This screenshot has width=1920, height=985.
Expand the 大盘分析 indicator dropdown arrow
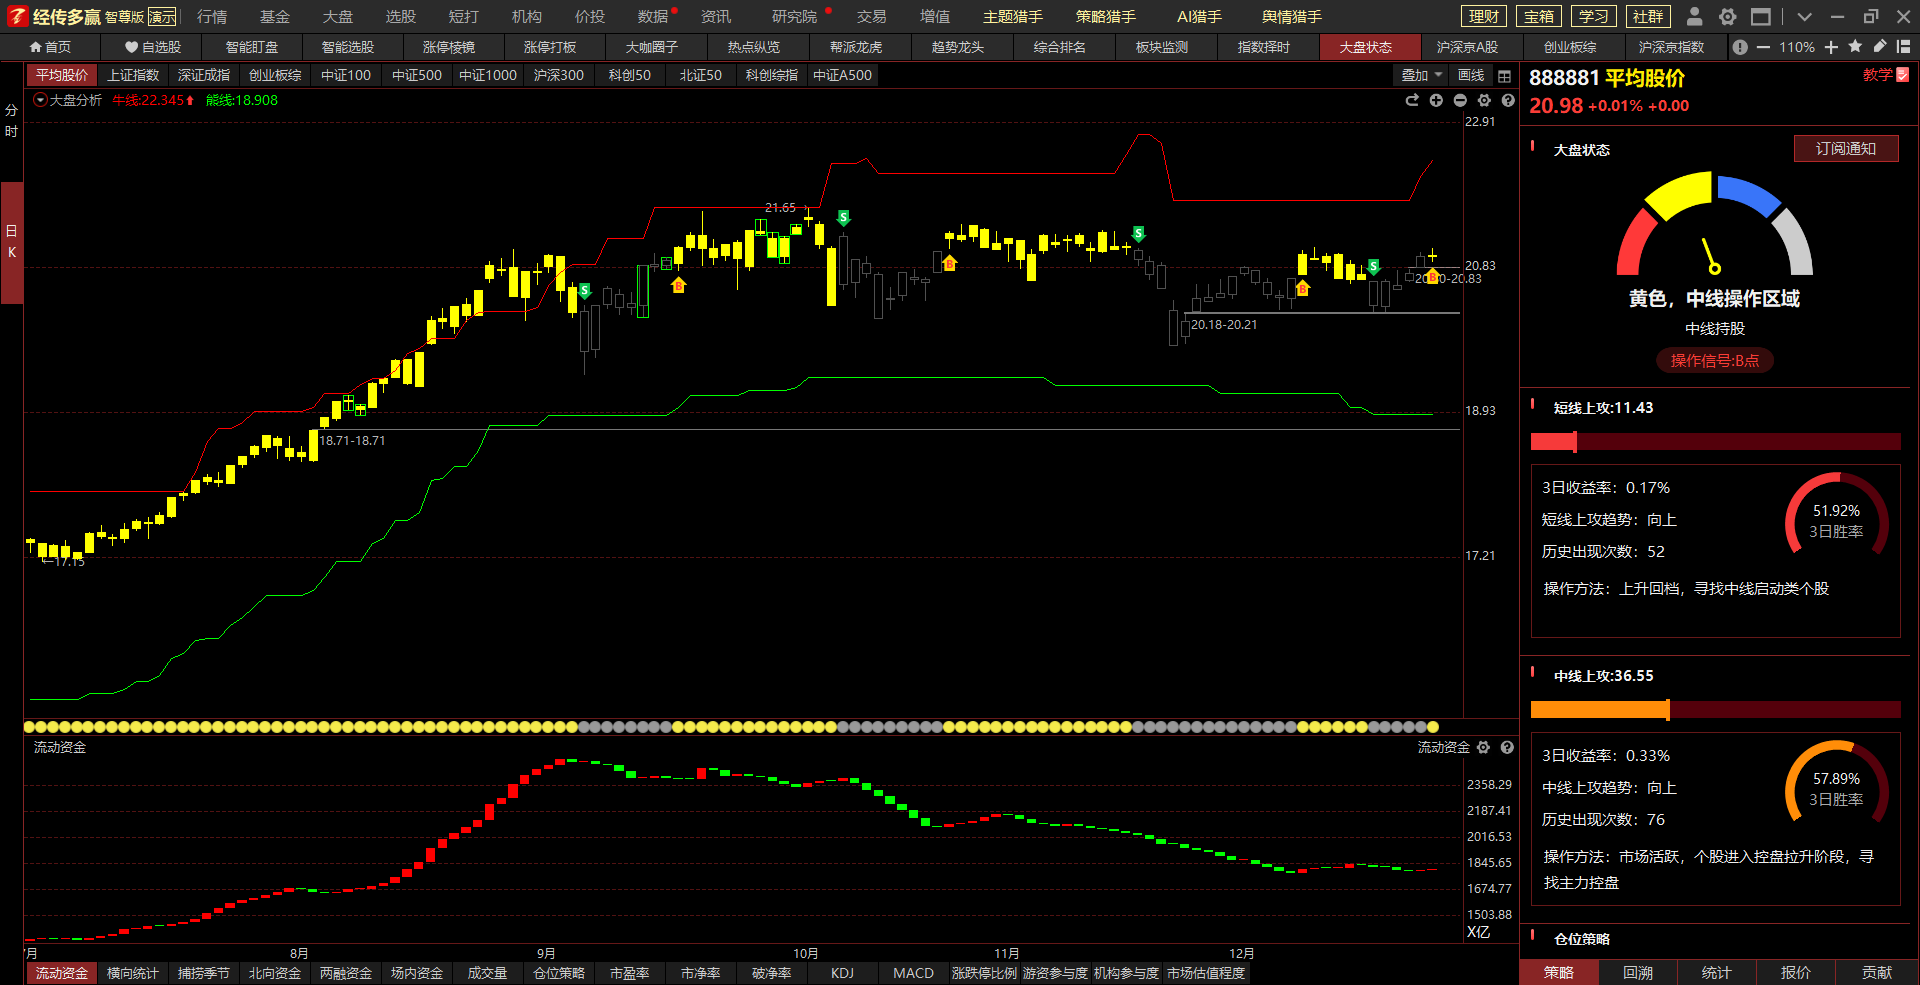40,100
